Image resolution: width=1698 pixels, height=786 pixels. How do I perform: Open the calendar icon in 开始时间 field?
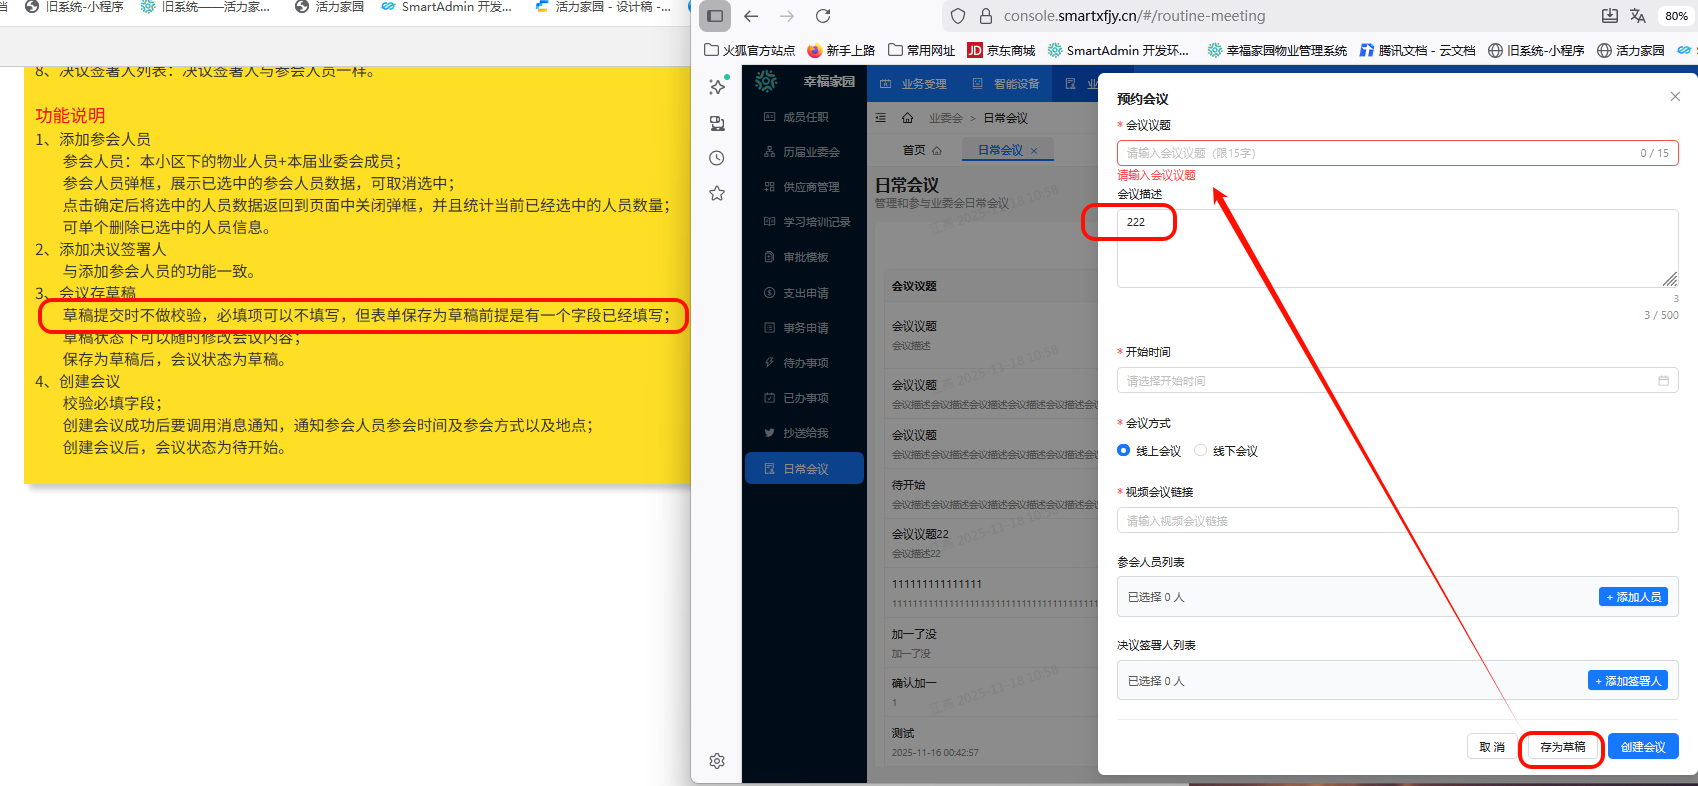pyautogui.click(x=1664, y=381)
